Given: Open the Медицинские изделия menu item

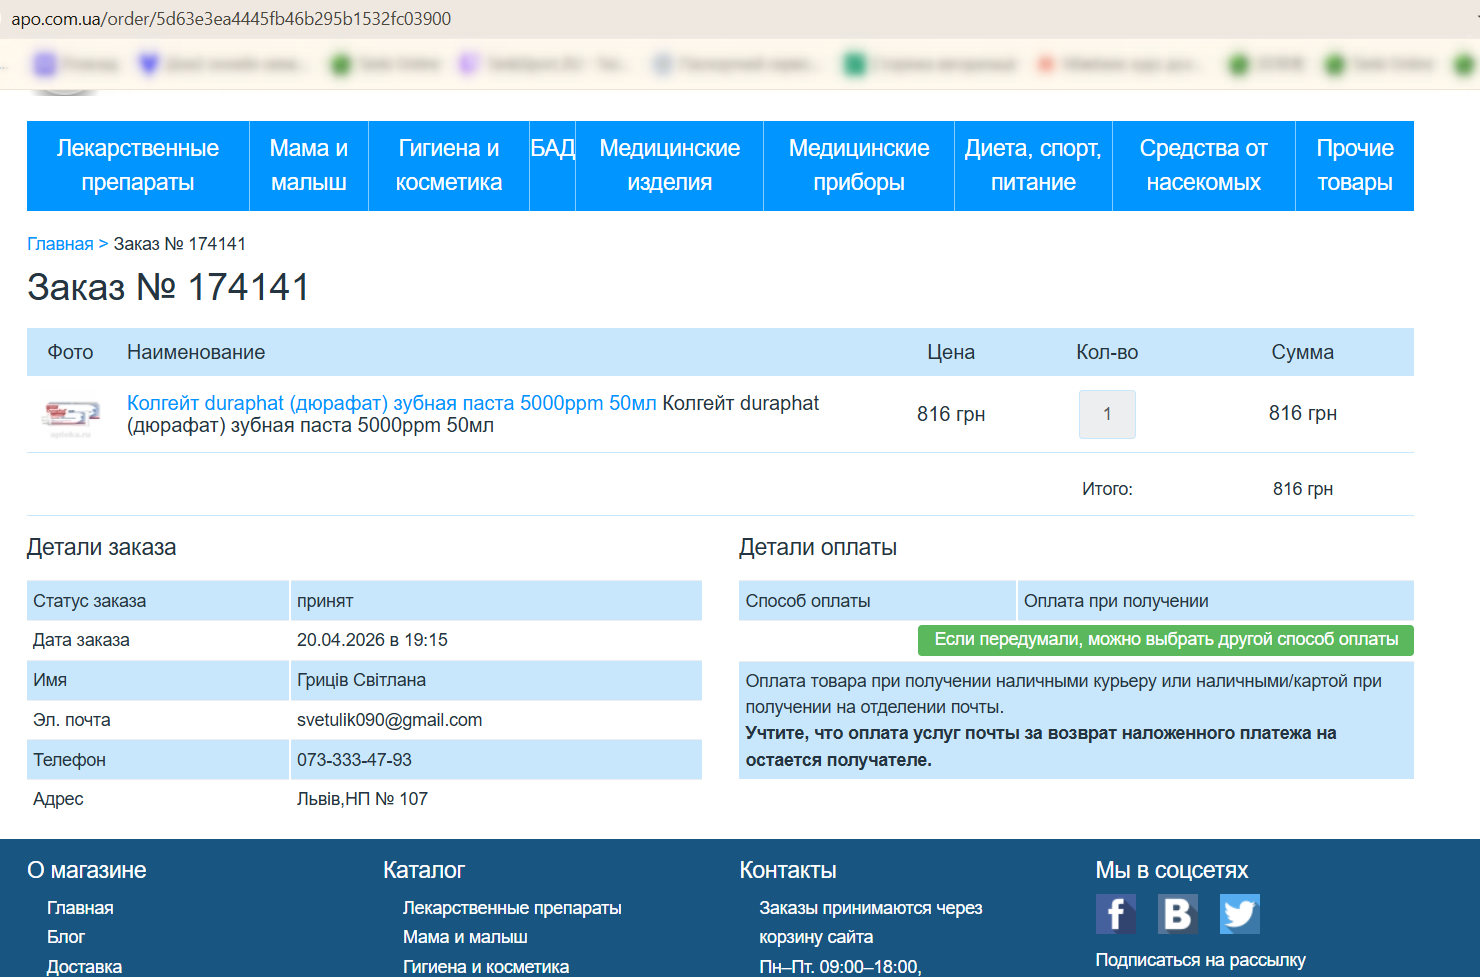Looking at the screenshot, I should coord(670,166).
